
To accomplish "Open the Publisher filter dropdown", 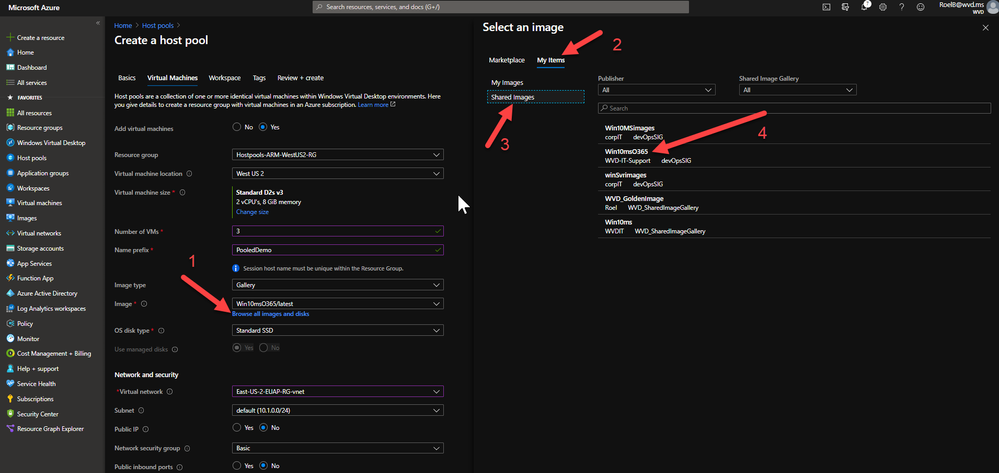I will pyautogui.click(x=657, y=91).
